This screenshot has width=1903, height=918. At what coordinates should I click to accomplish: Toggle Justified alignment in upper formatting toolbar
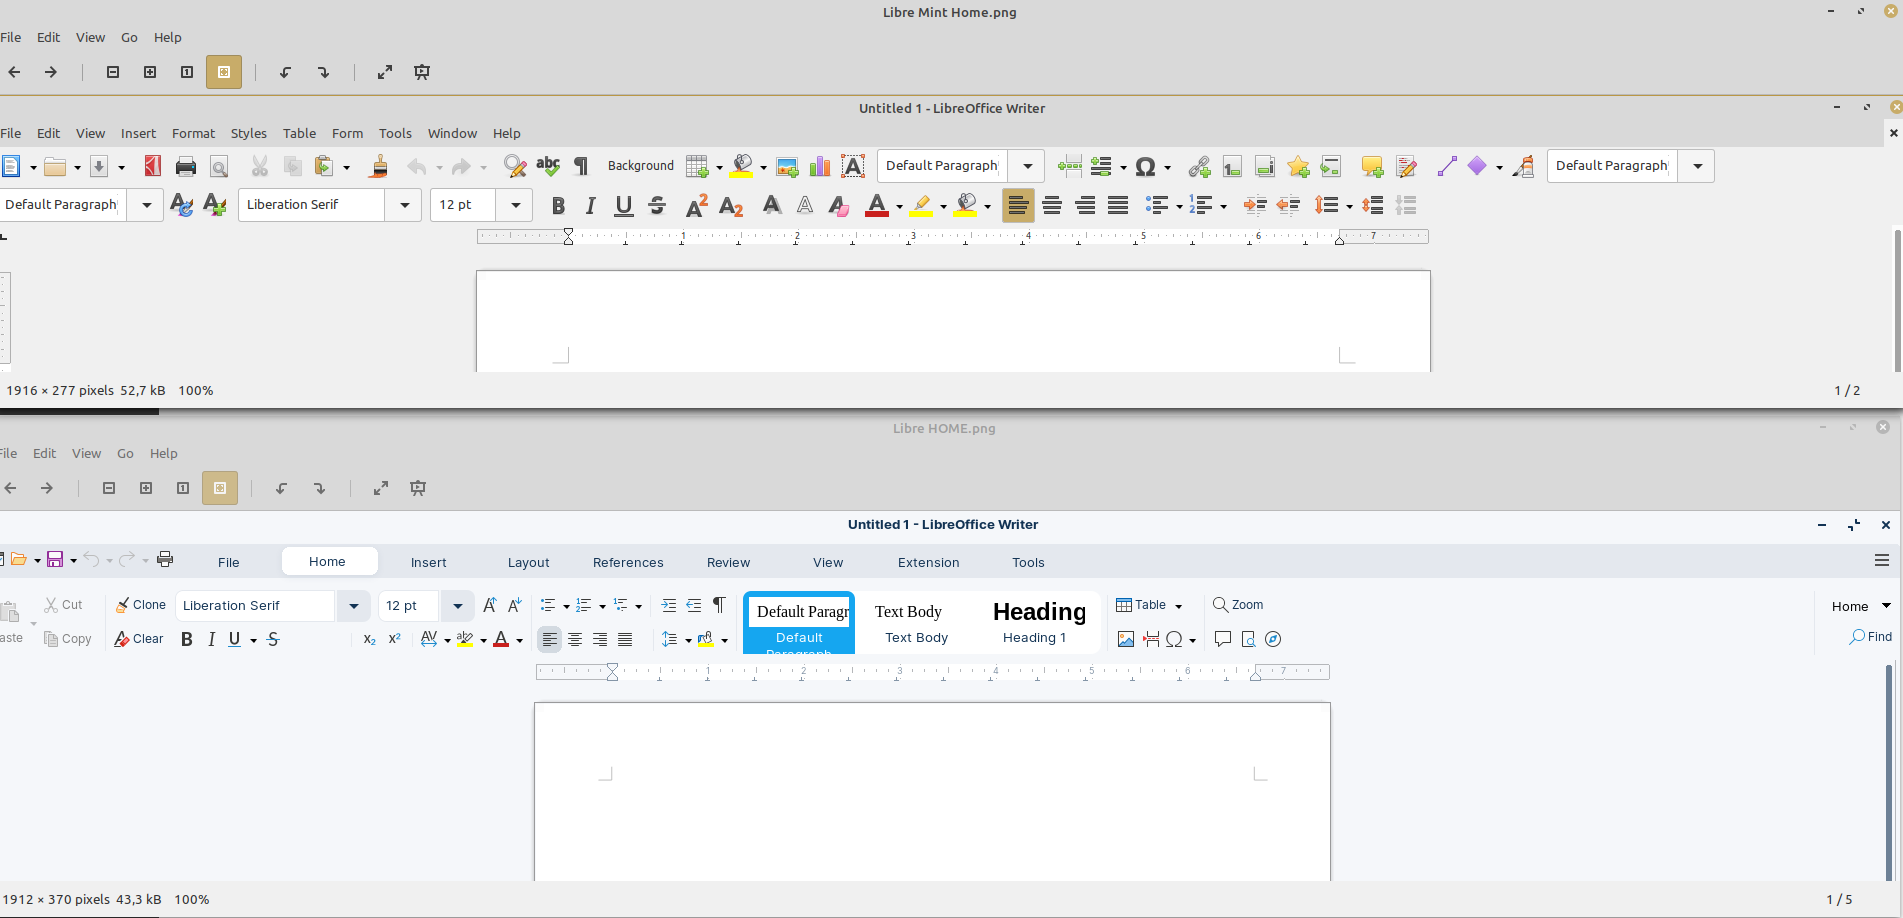coord(1118,205)
